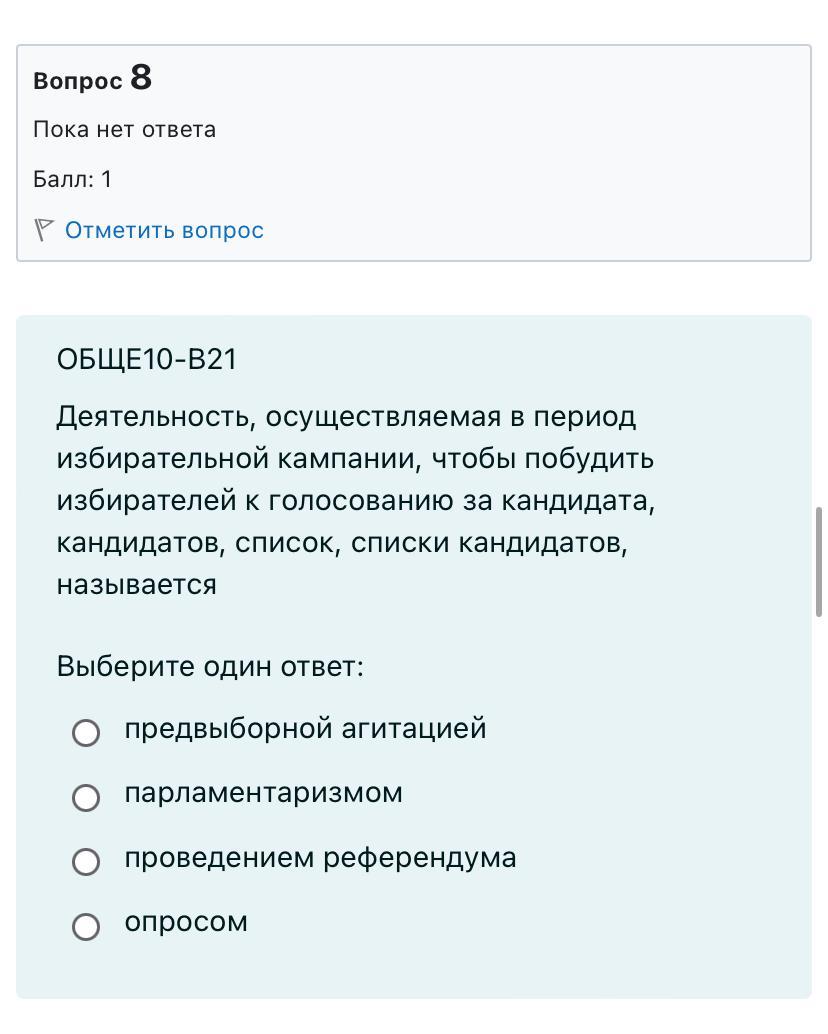
Task: Click the парламентаризмом answer text
Action: click(263, 793)
